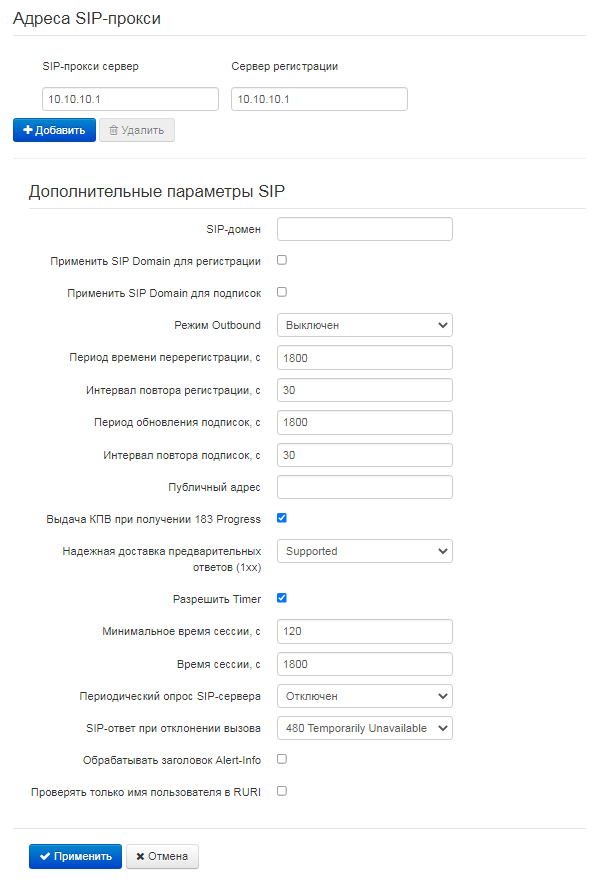604x886 pixels.
Task: Uncheck Выдача КПВ при получении 183 Progress
Action: [282, 518]
